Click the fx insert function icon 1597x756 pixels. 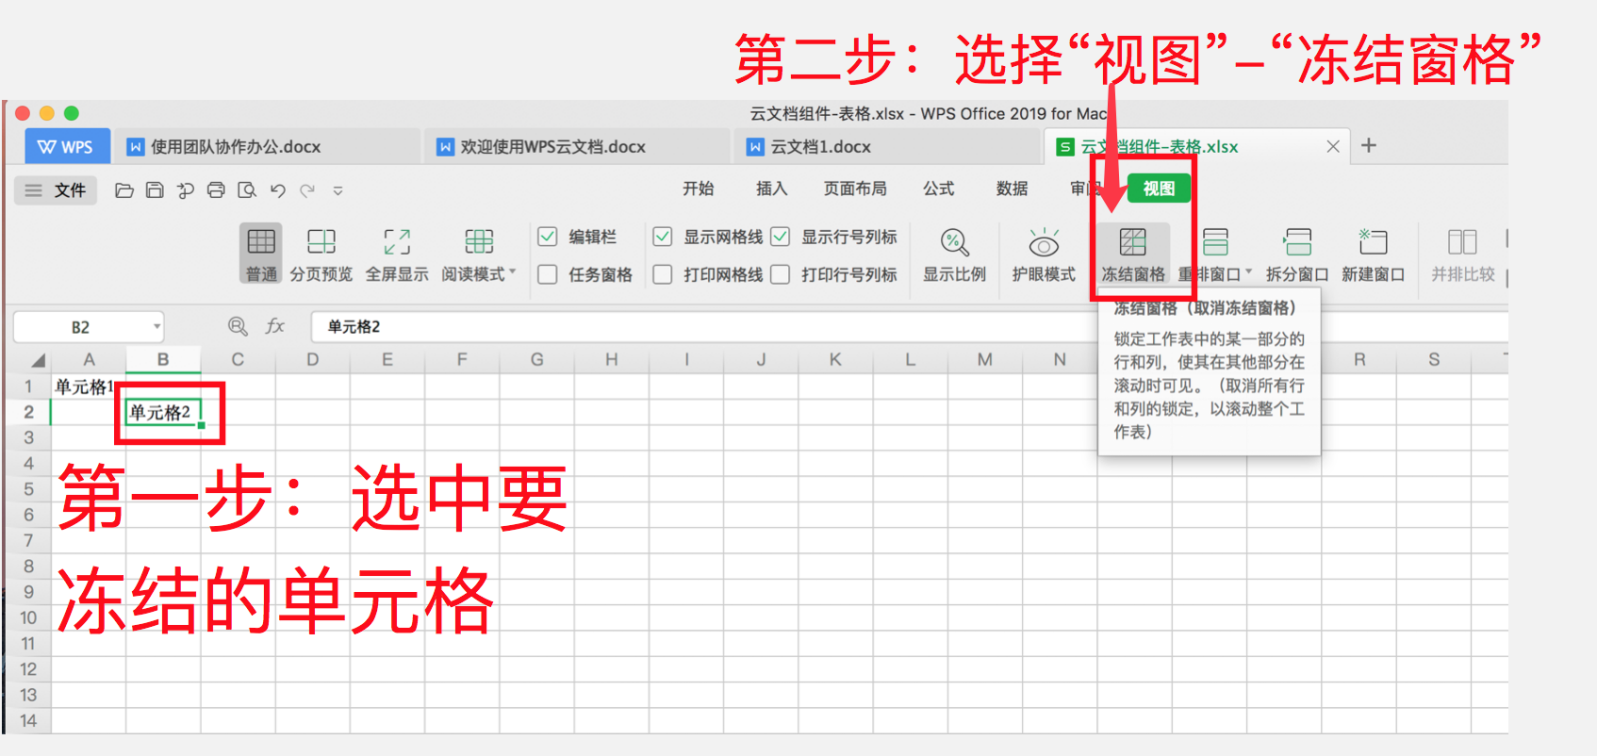pyautogui.click(x=275, y=326)
